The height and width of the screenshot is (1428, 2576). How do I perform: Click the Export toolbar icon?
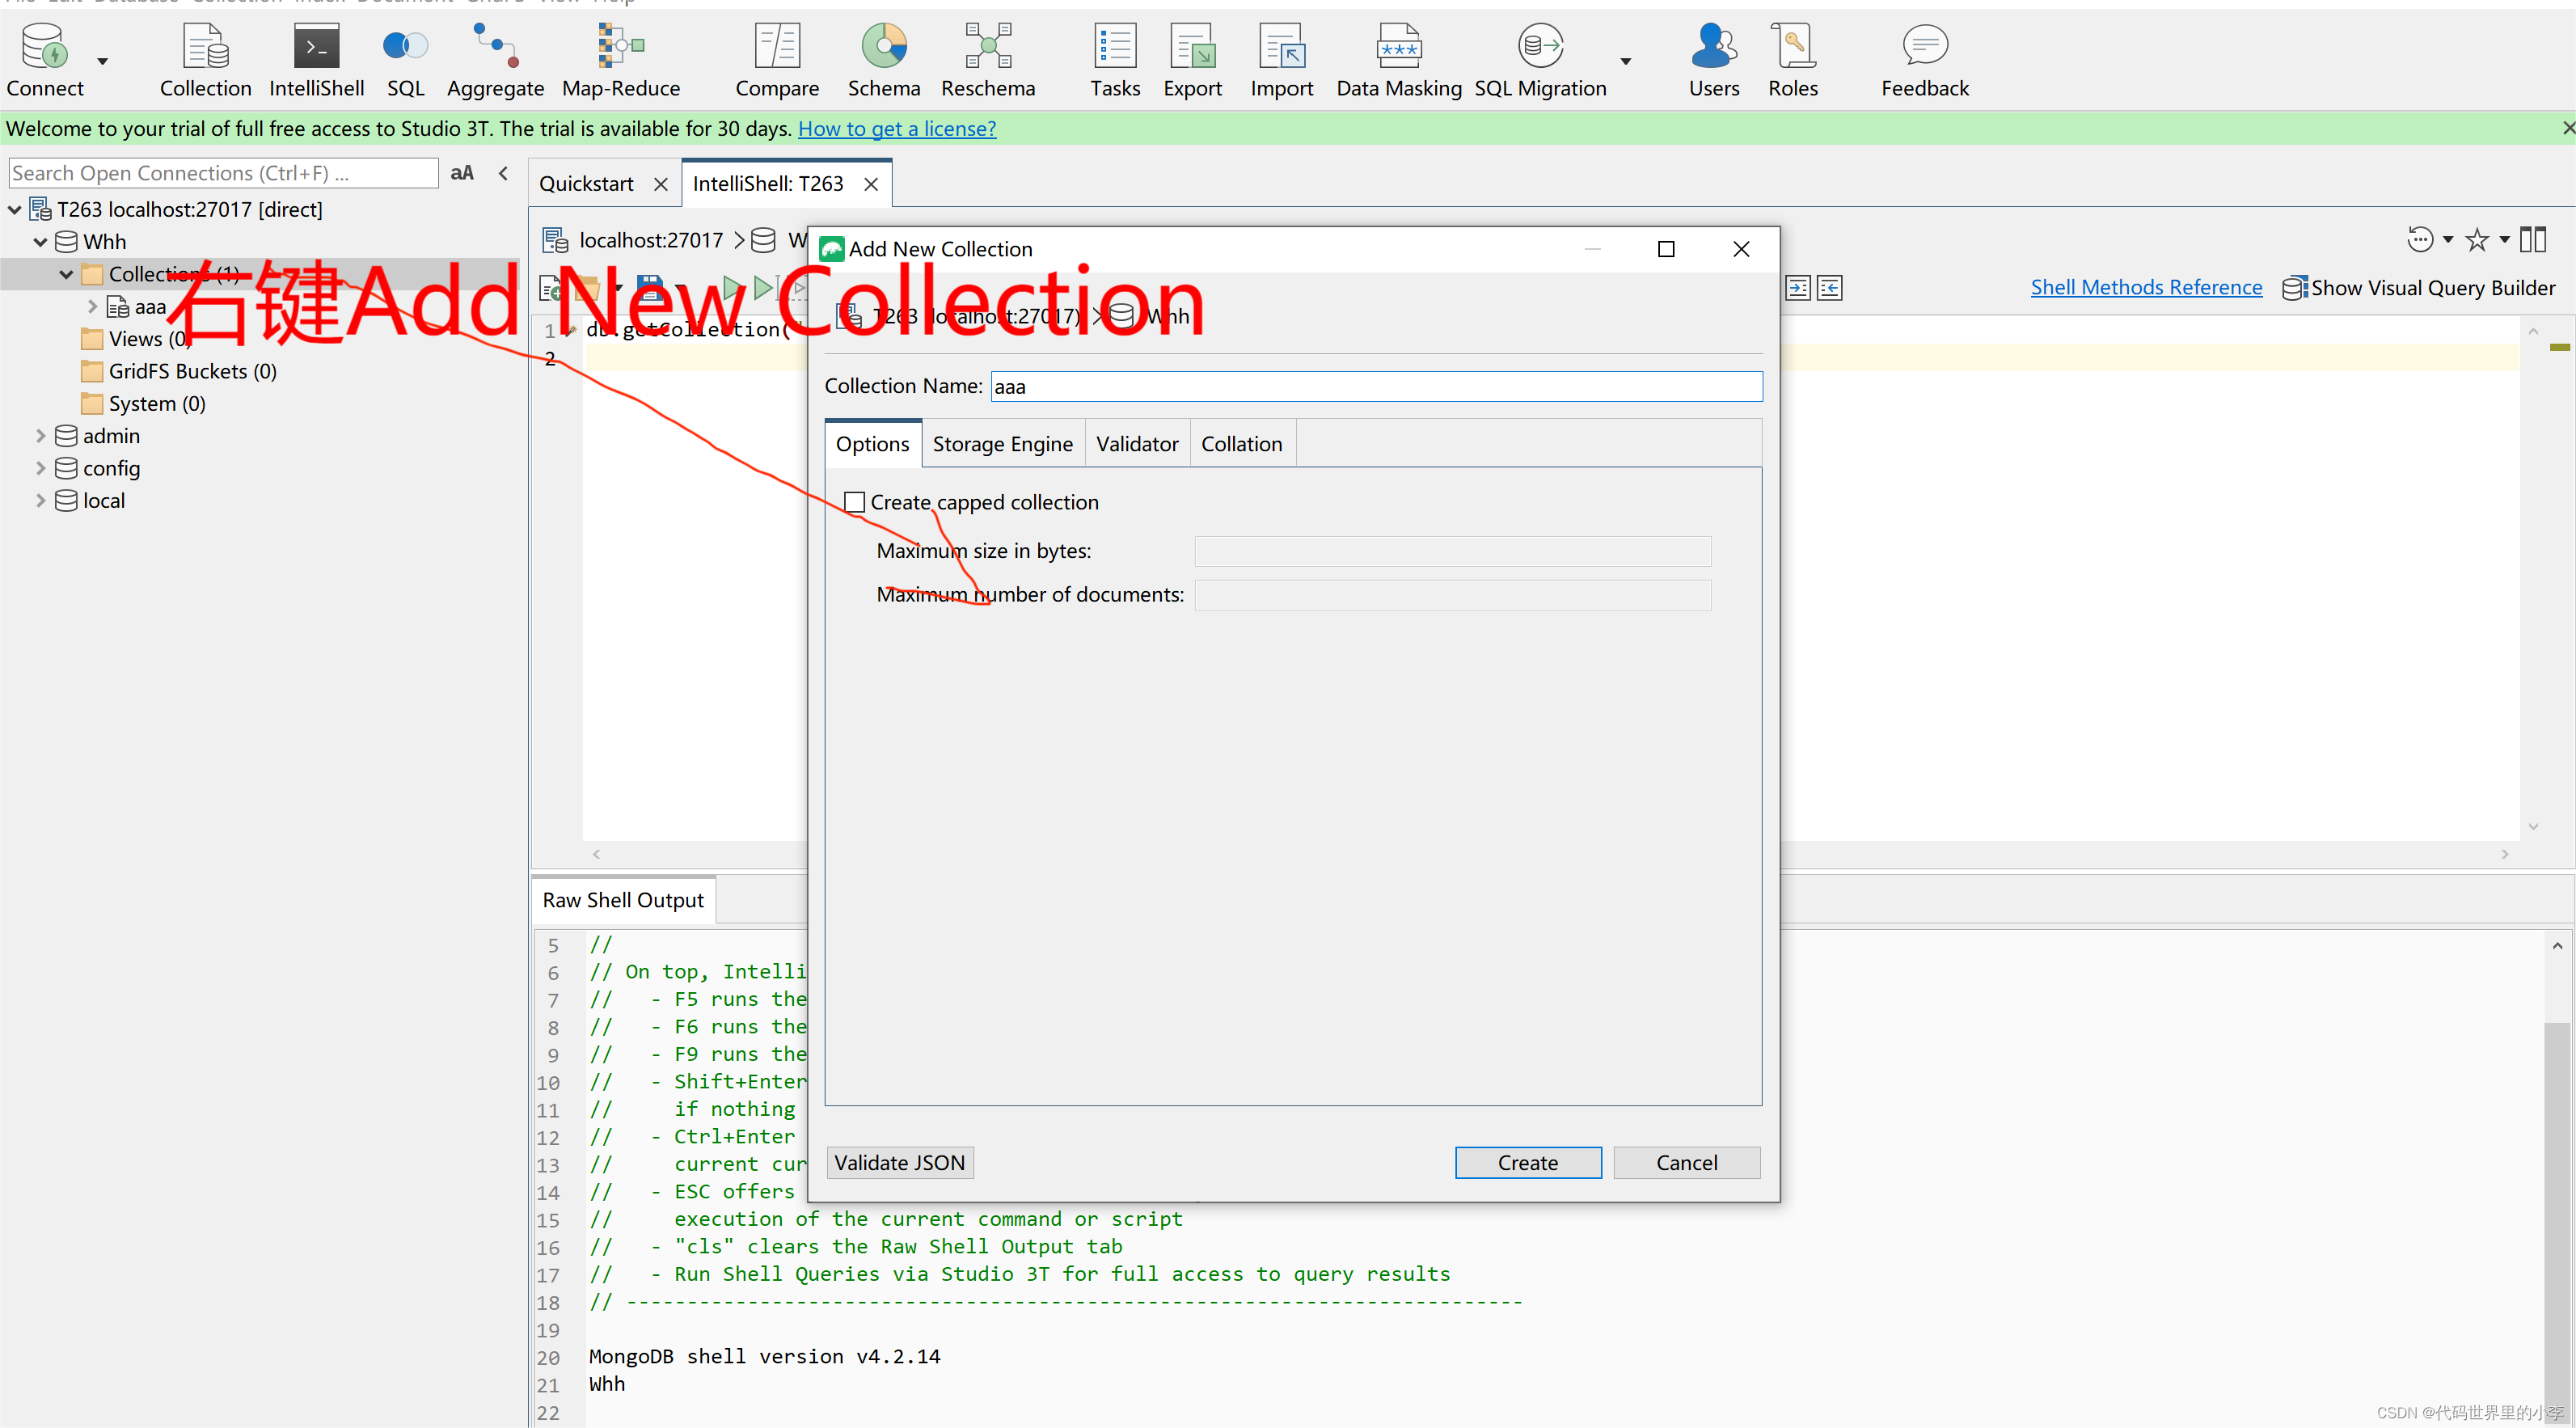tap(1192, 60)
